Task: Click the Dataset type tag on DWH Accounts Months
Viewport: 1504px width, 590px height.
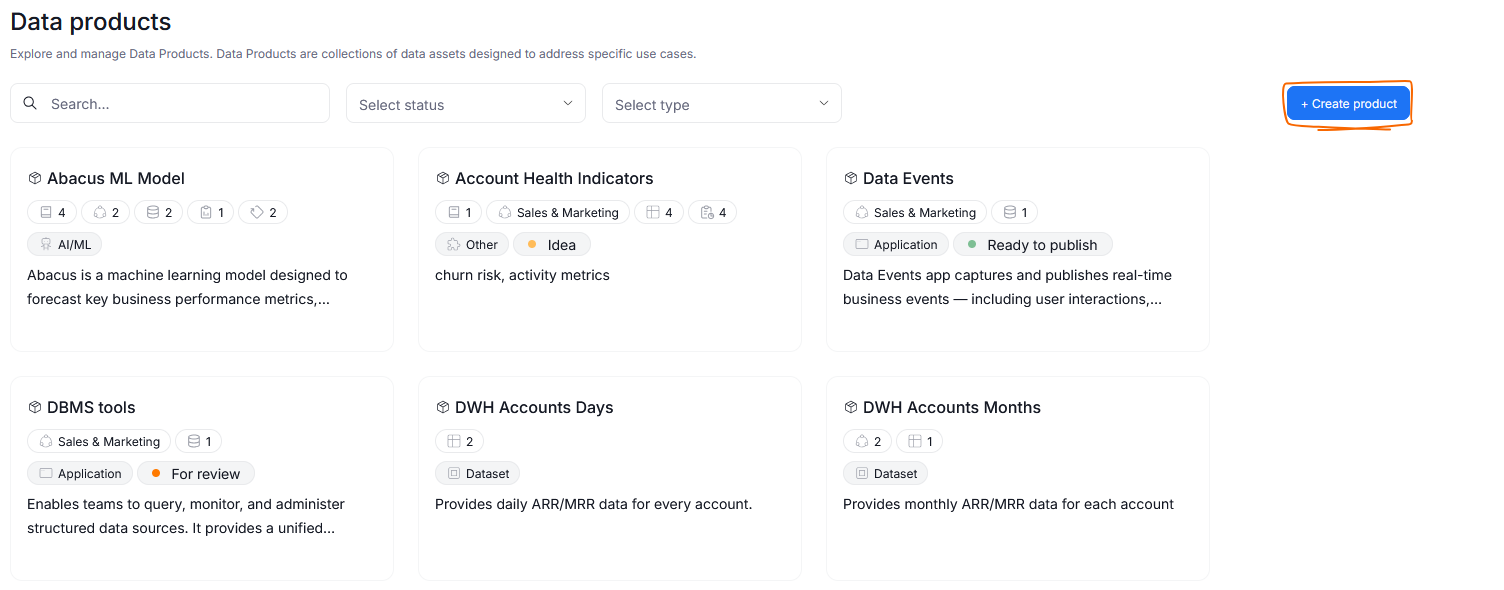Action: coord(886,473)
